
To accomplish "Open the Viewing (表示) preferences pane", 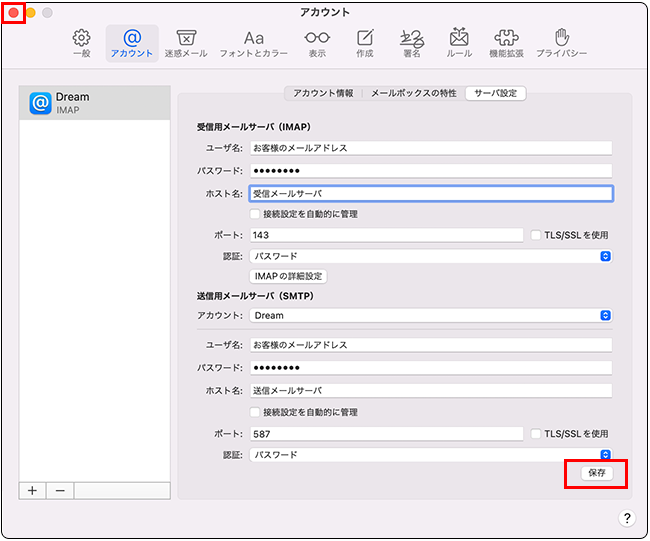I will tap(317, 43).
